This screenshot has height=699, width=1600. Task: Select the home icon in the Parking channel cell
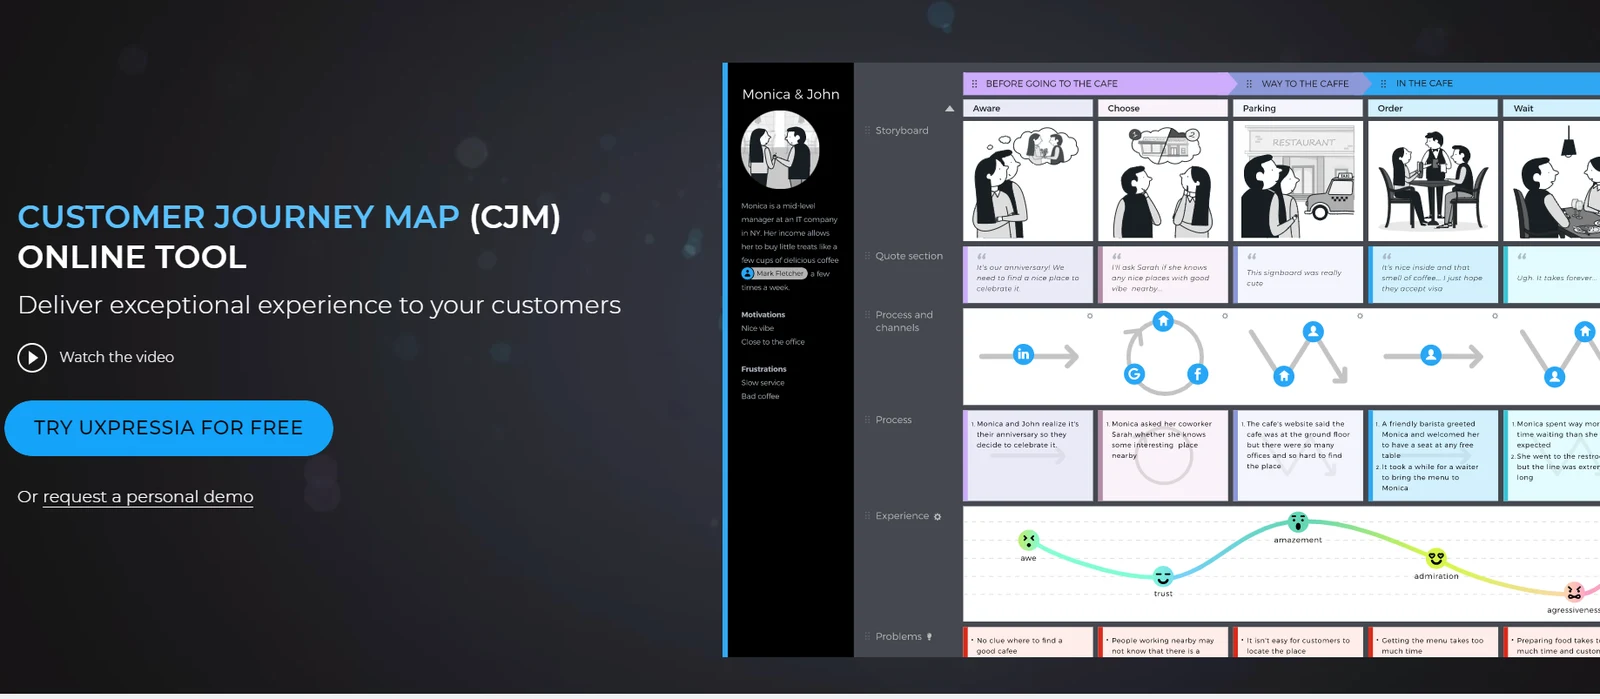click(1284, 376)
